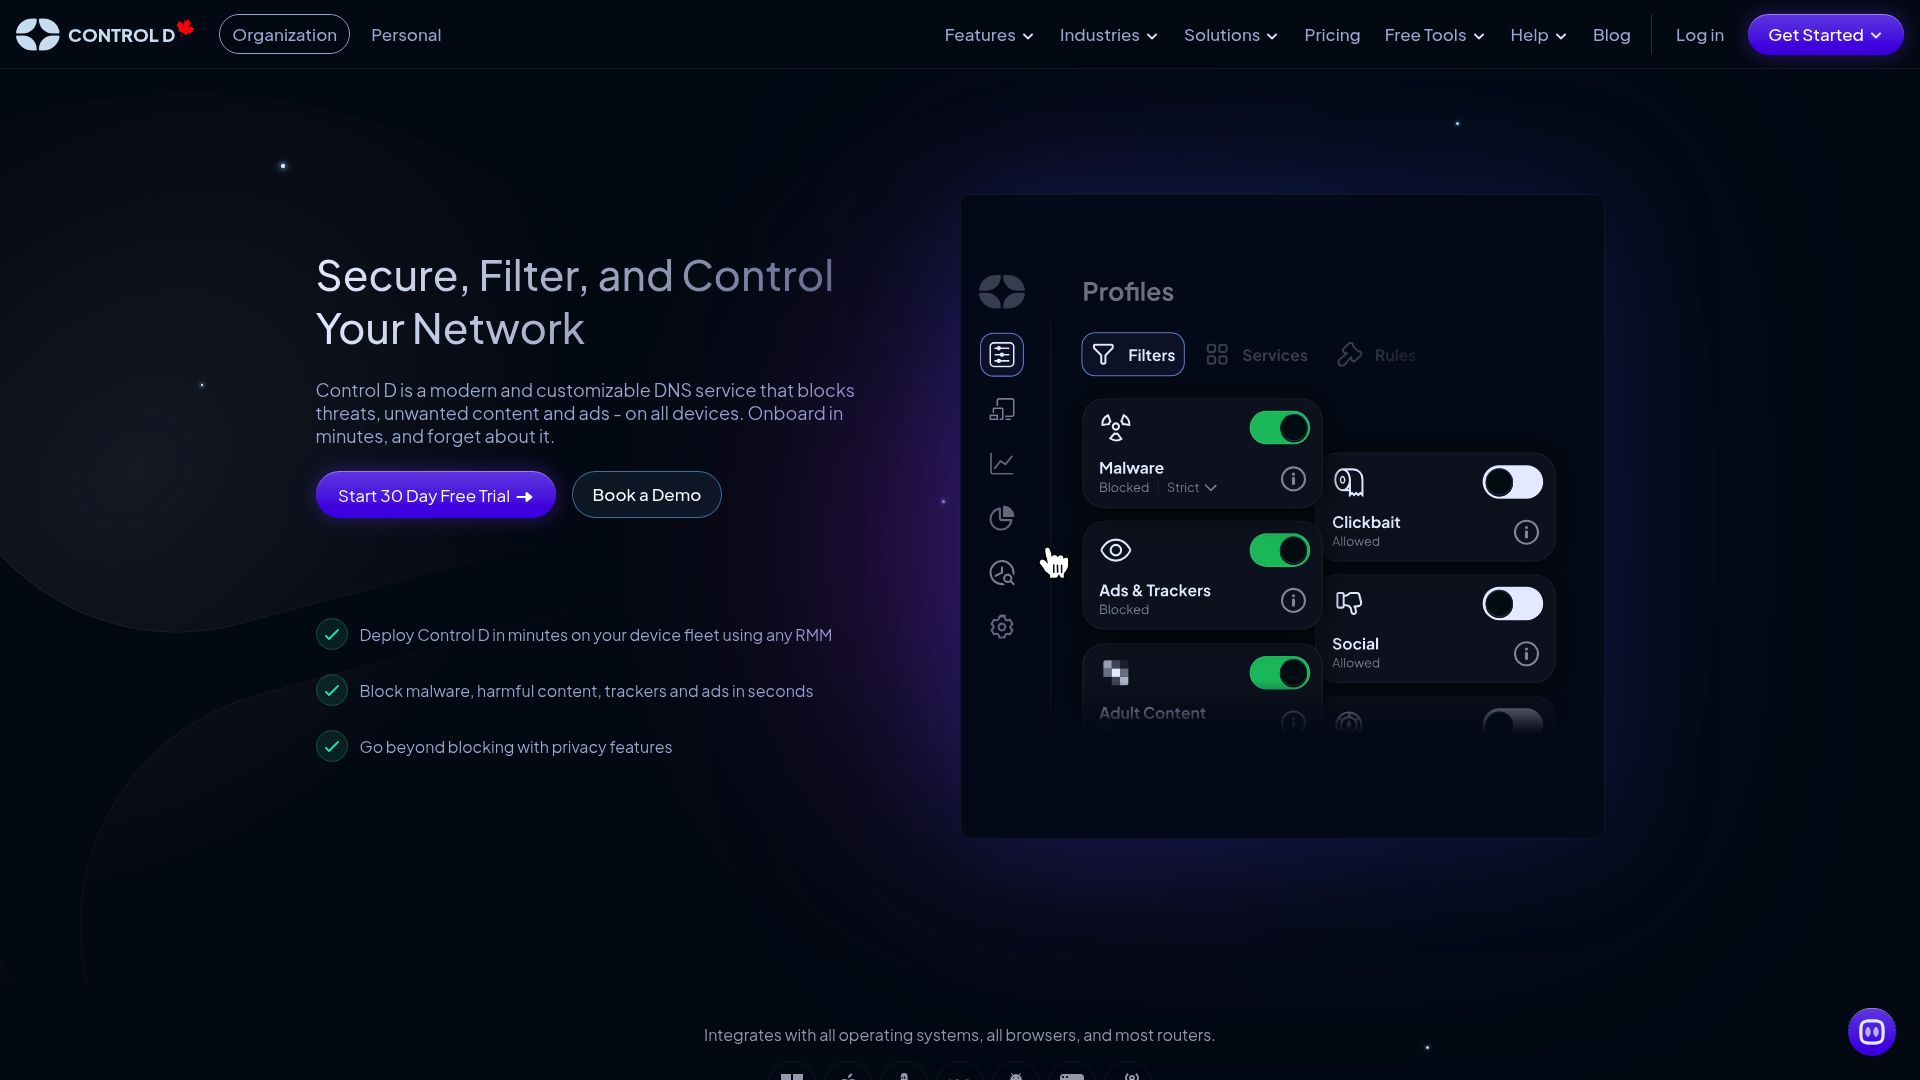Image resolution: width=1920 pixels, height=1080 pixels.
Task: Click the Ads & Trackers eye icon
Action: click(1116, 550)
